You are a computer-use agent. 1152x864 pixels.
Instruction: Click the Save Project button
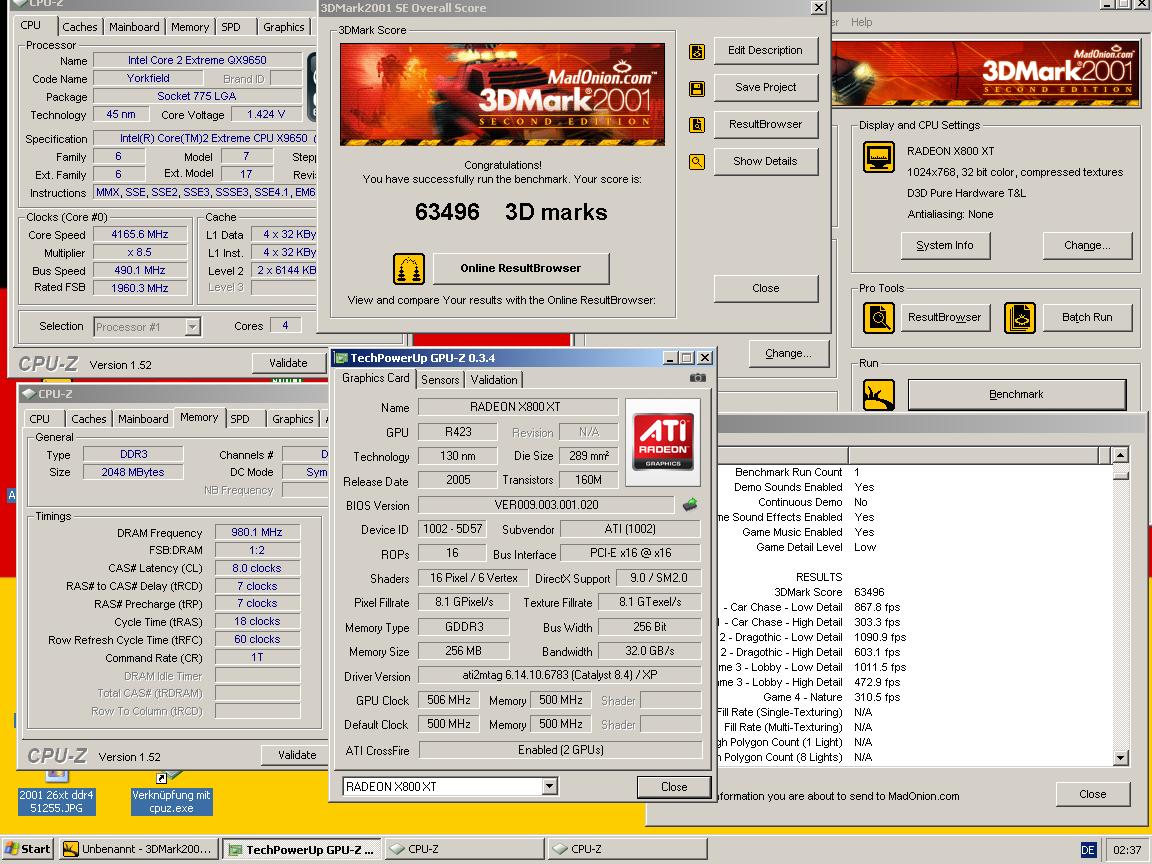click(766, 87)
